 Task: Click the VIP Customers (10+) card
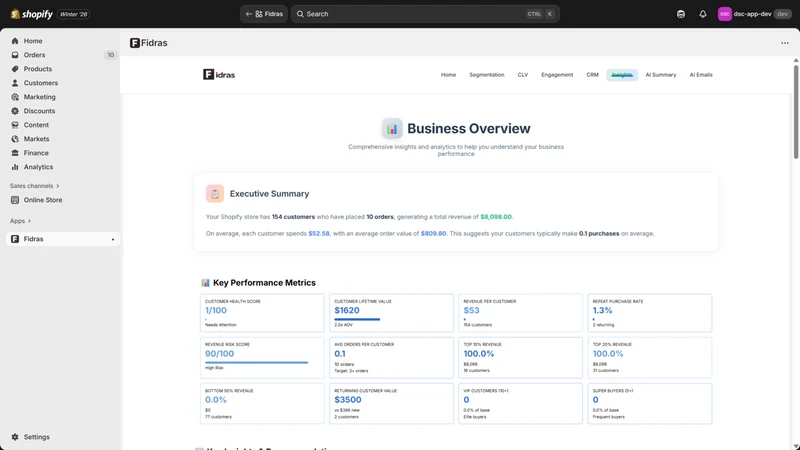(520, 404)
